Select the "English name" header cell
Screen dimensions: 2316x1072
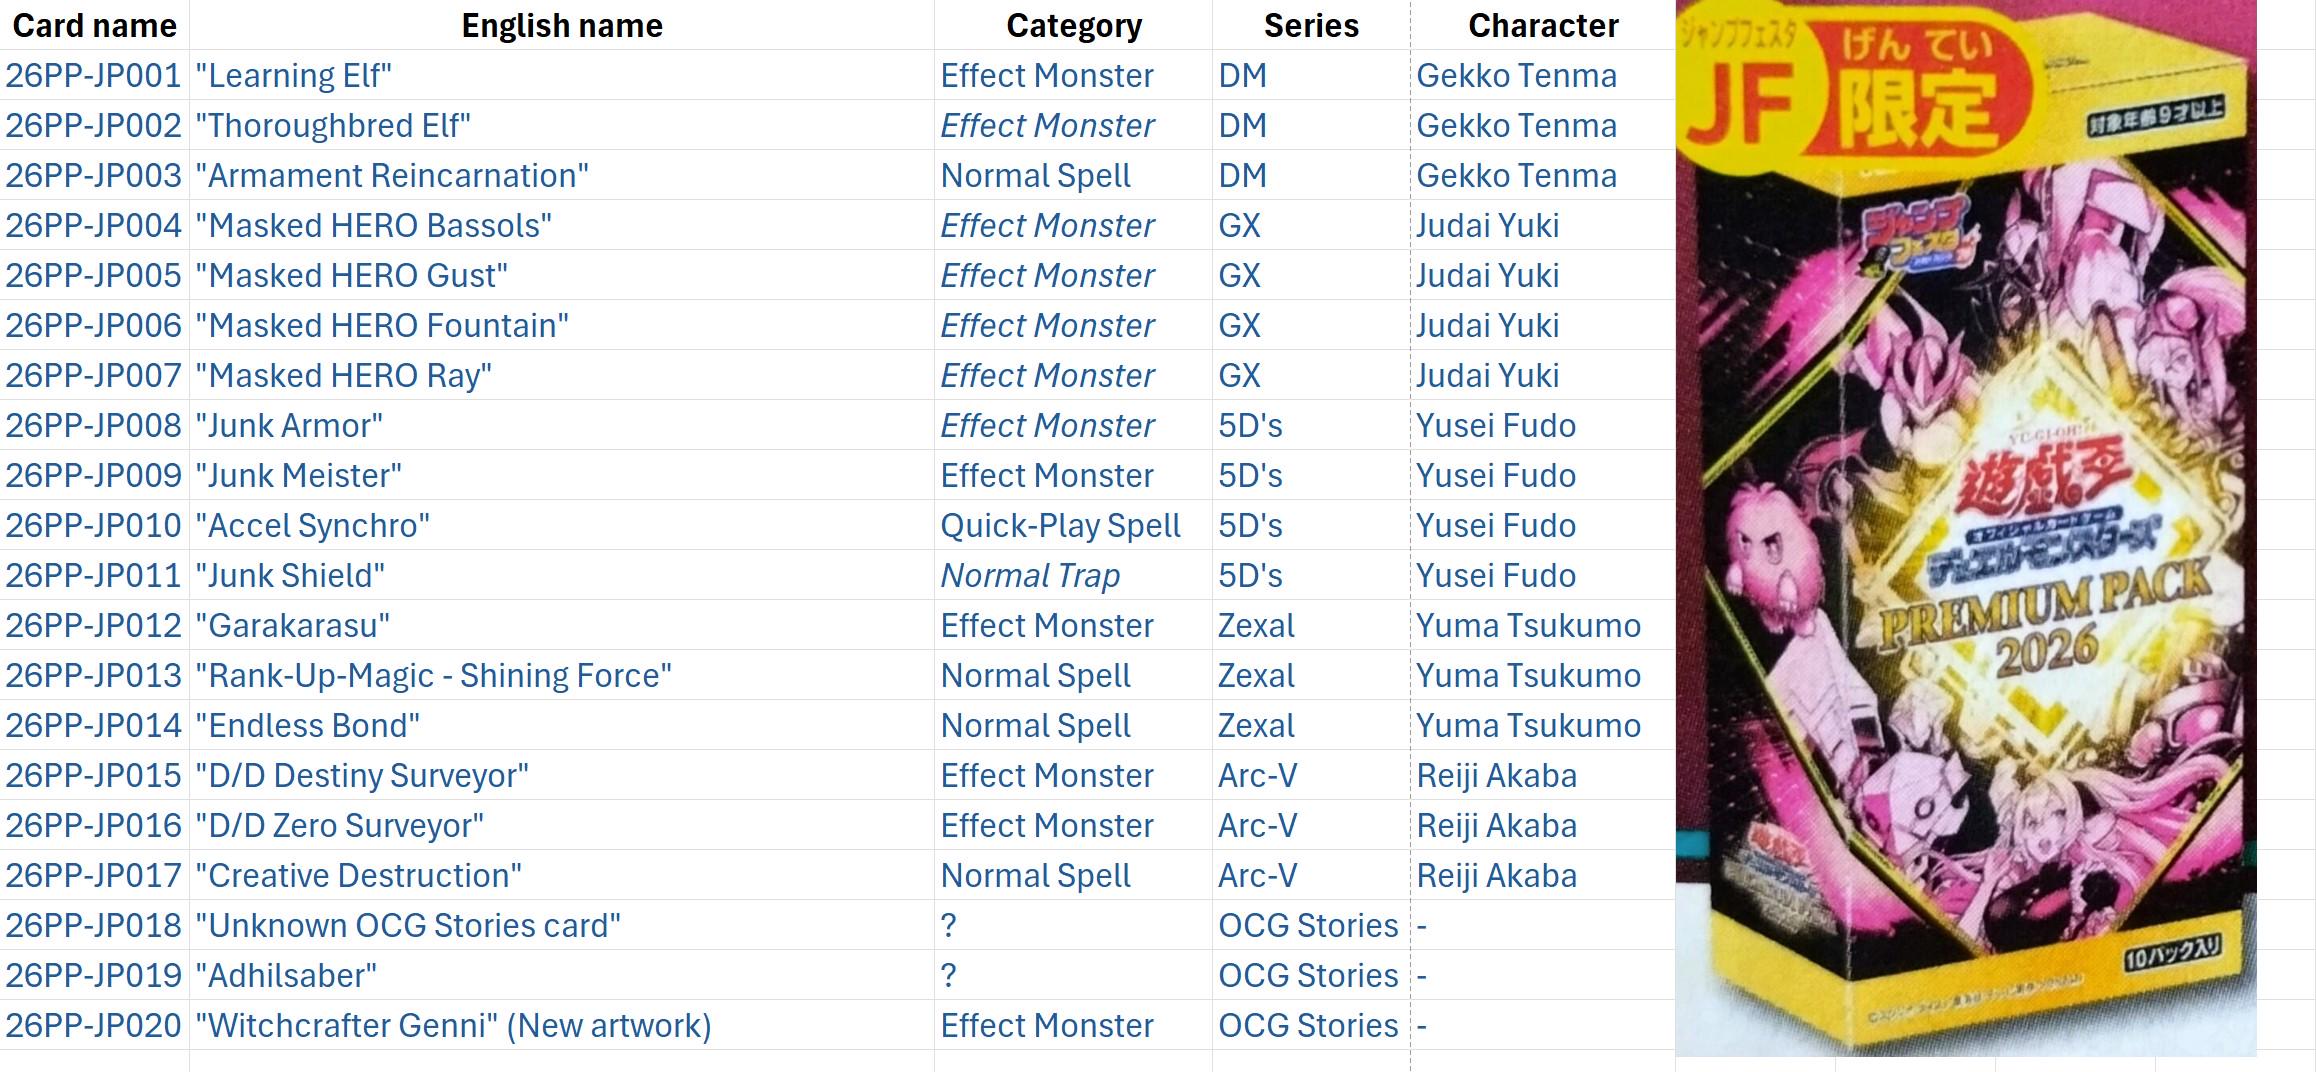(562, 25)
